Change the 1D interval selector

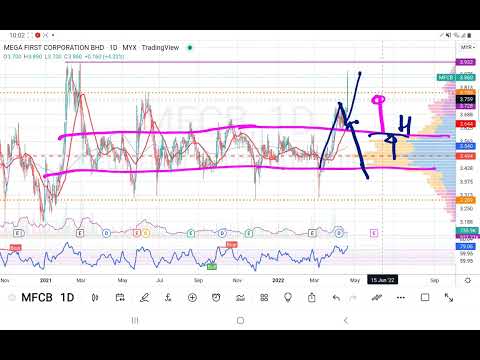(67, 297)
